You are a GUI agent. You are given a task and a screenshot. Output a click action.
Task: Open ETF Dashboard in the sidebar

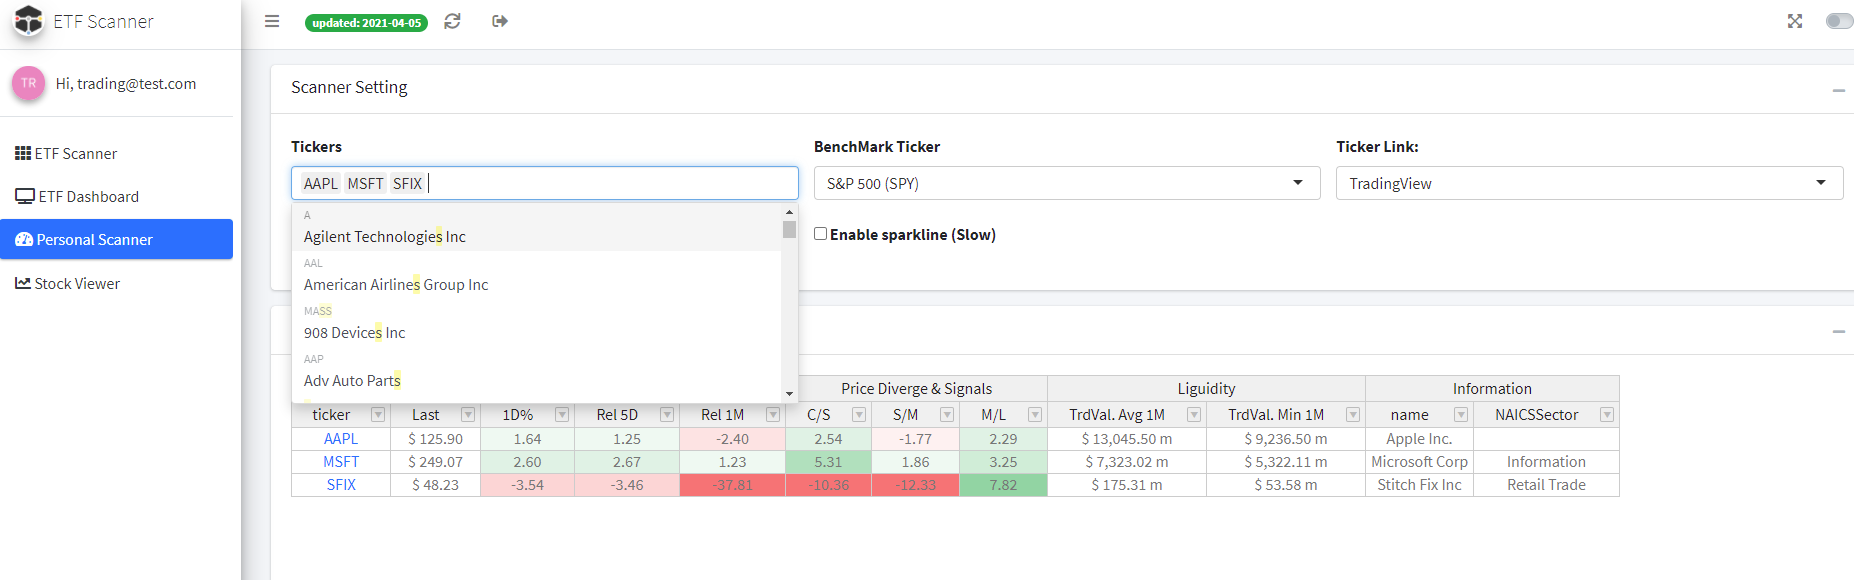pyautogui.click(x=116, y=196)
